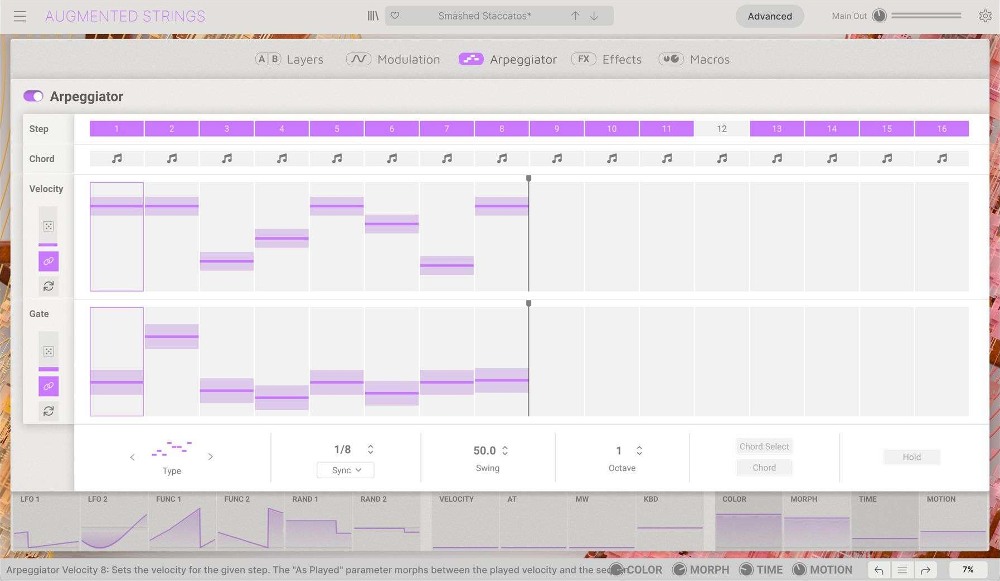1000x581 pixels.
Task: Enable step 12 in the step sequencer
Action: [722, 128]
